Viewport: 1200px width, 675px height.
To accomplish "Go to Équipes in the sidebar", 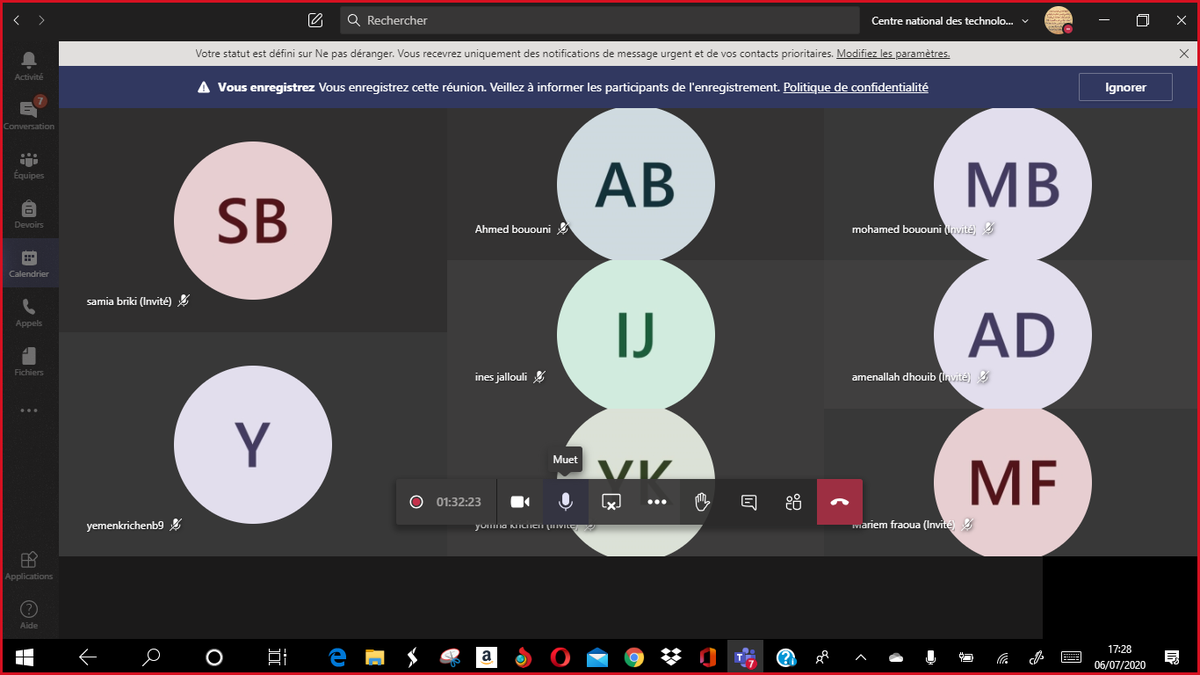I will 29,165.
